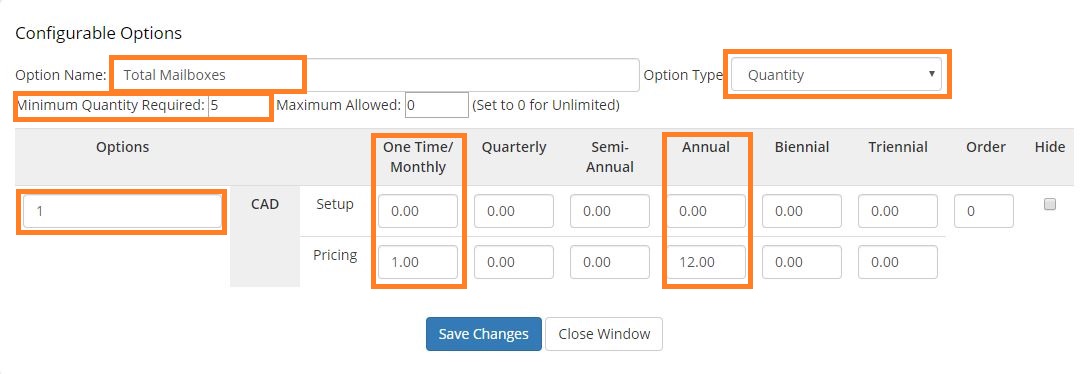Select the Quarterly Setup field
The image size is (1087, 374).
[x=514, y=211]
